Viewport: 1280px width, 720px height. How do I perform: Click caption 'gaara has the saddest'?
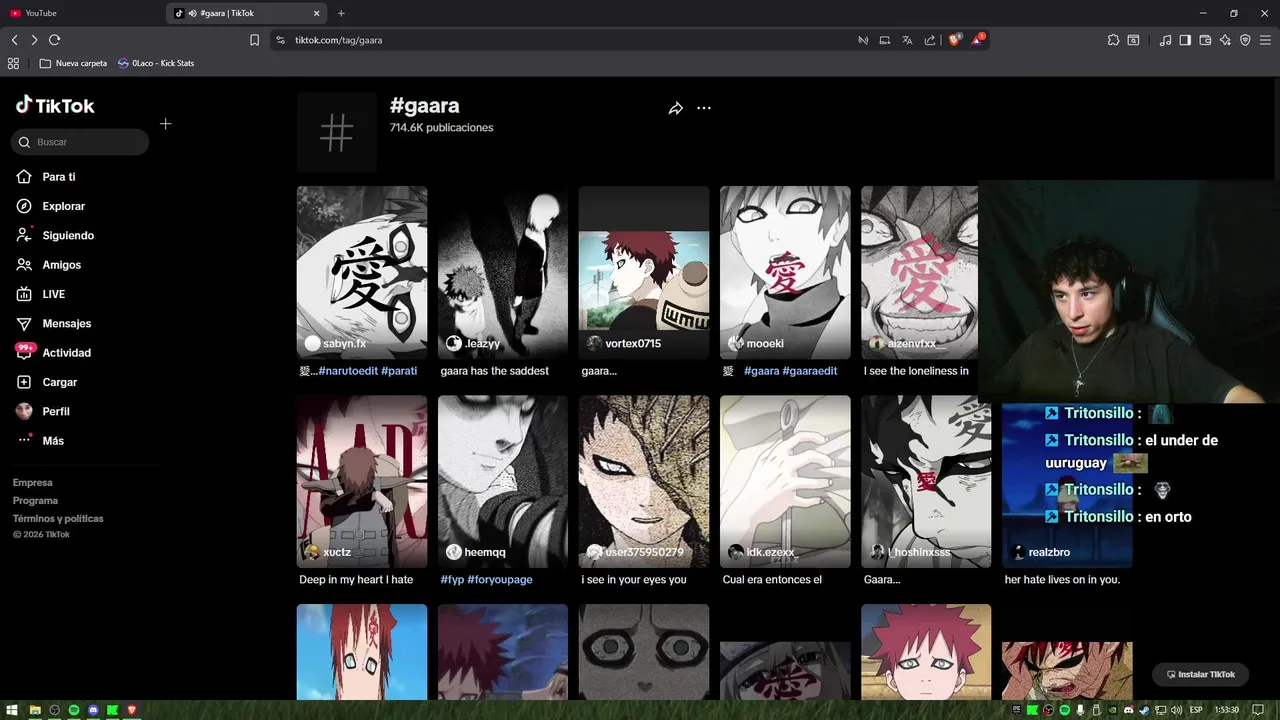(x=495, y=371)
